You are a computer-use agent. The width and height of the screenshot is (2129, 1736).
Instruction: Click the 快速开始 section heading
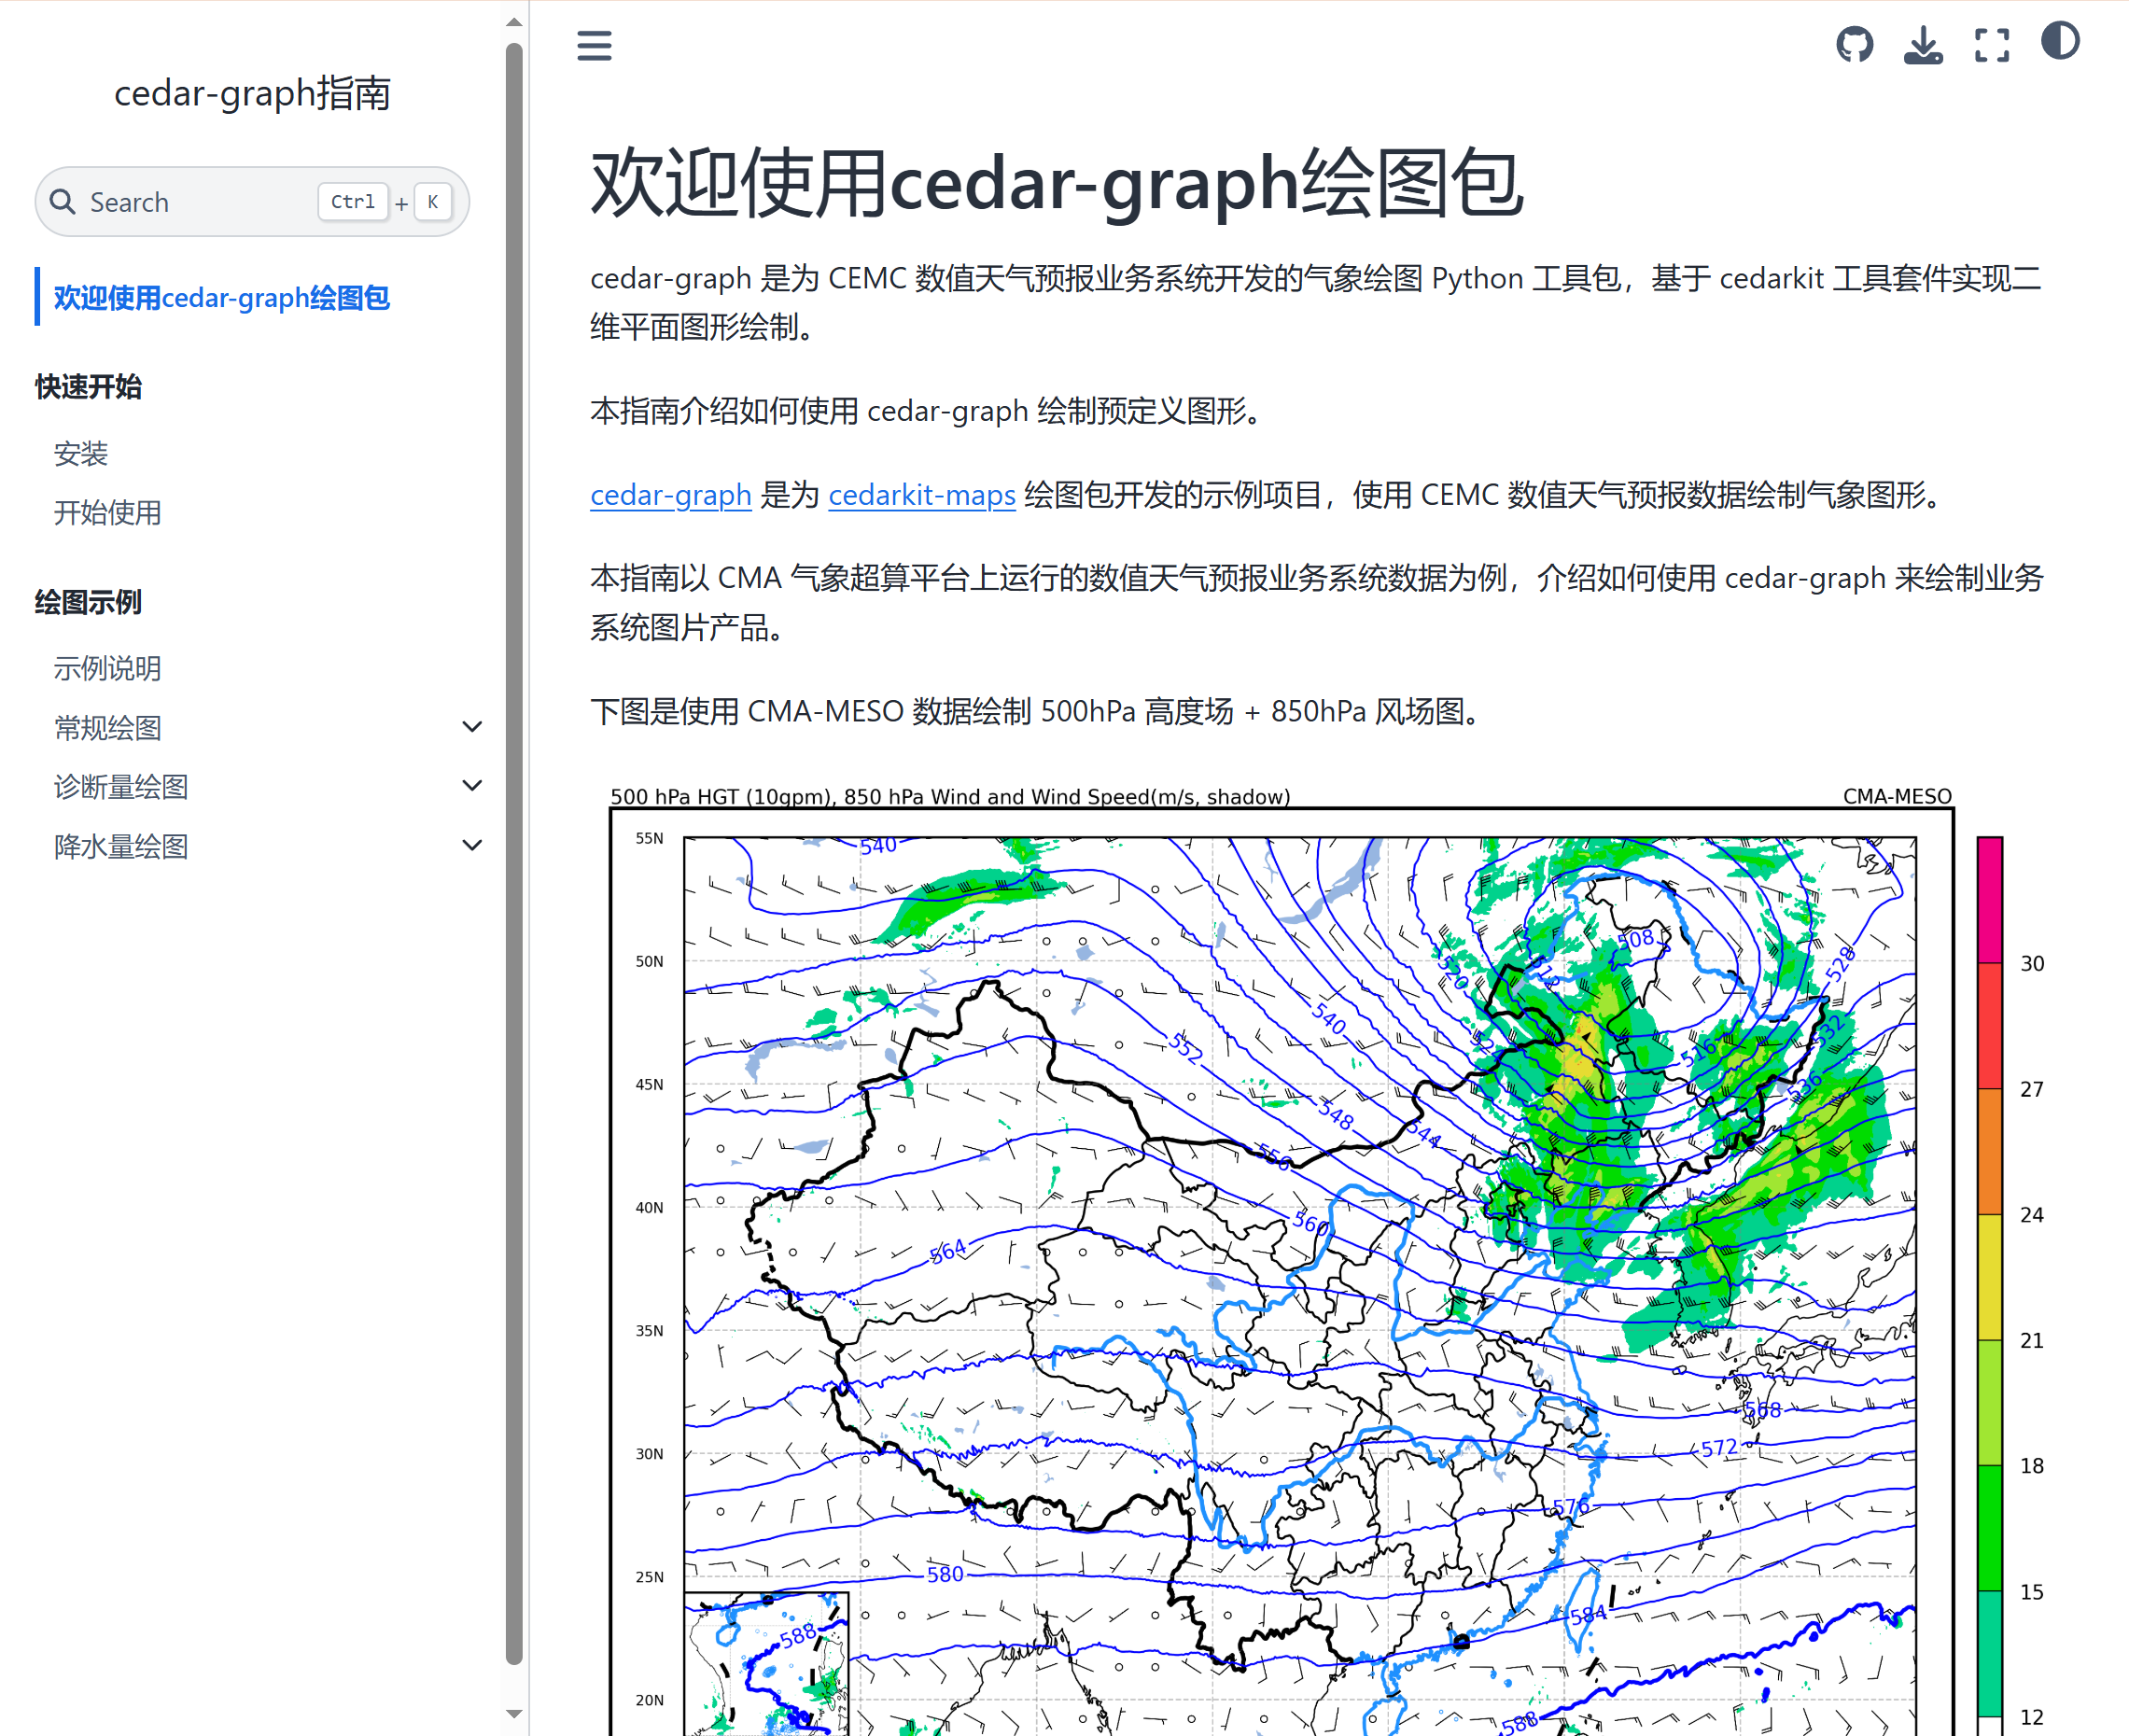[88, 386]
